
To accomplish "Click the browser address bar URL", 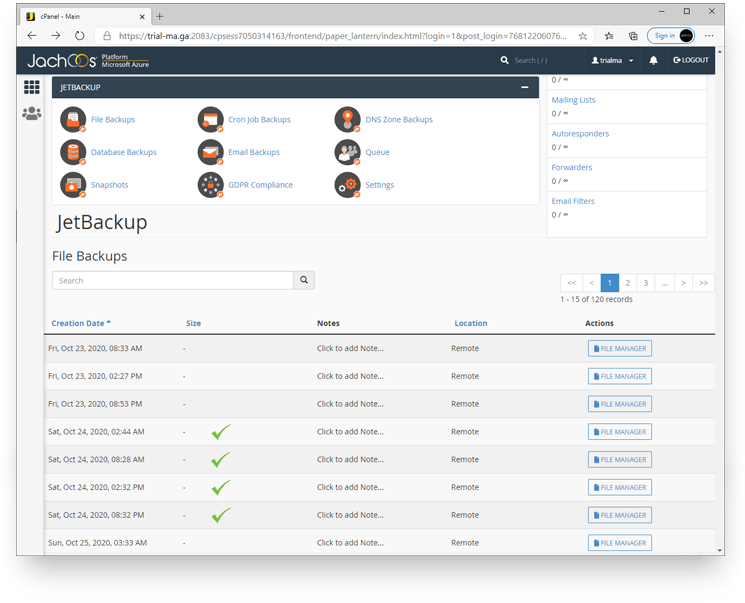I will click(x=343, y=36).
